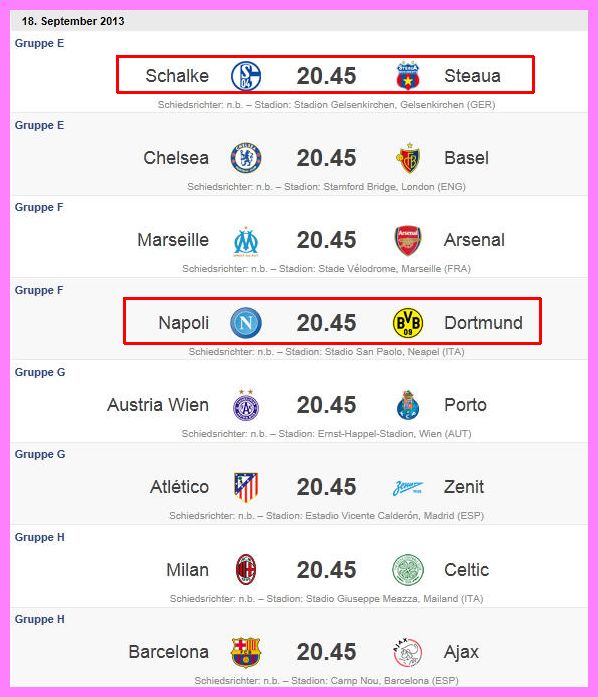Click the Arsenal cannon crest
Viewport: 598px width, 697px height.
(408, 240)
